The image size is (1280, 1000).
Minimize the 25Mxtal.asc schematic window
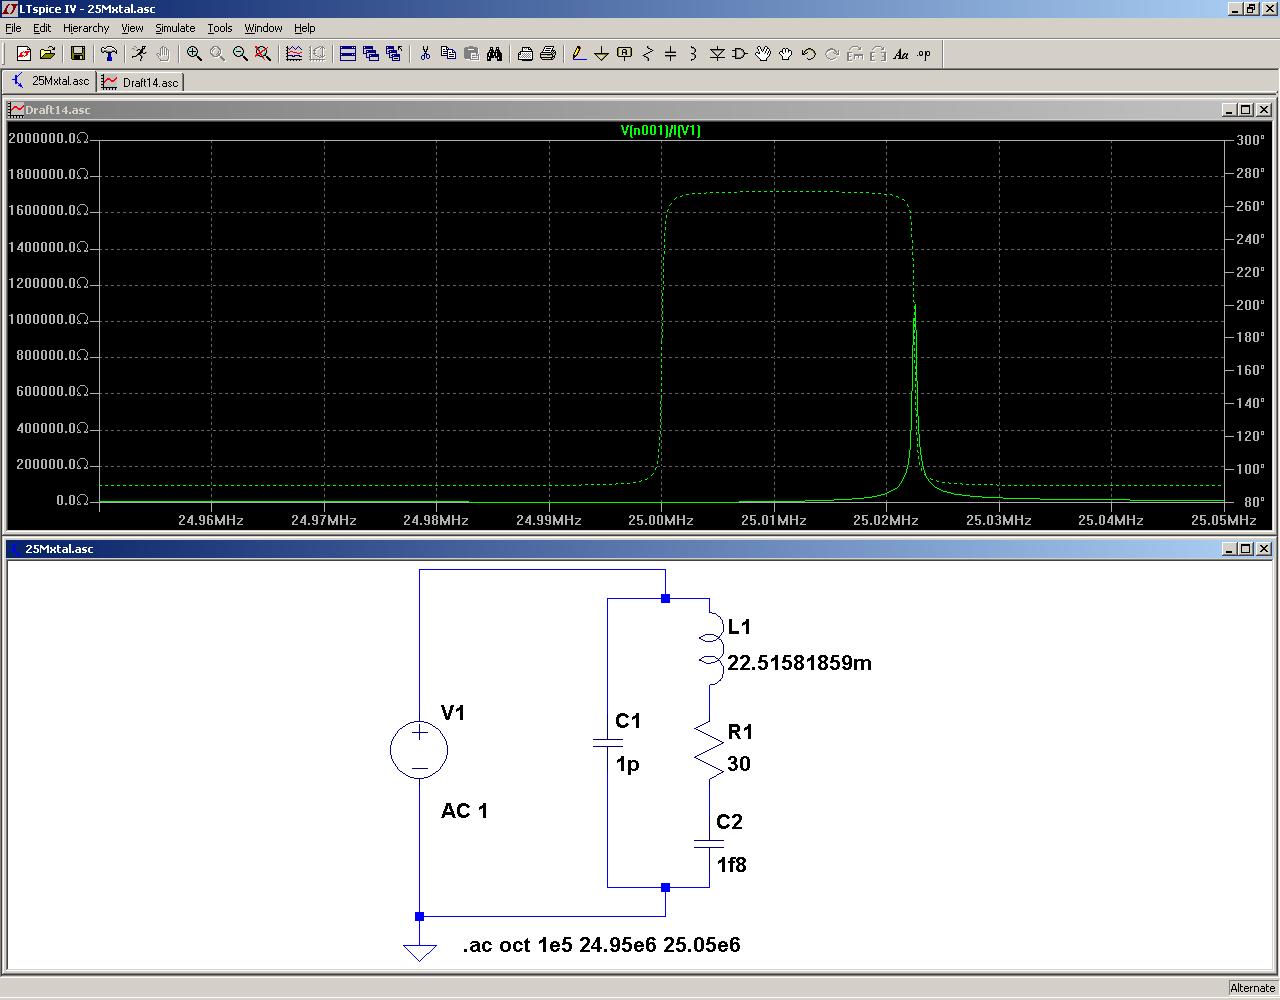coord(1229,548)
